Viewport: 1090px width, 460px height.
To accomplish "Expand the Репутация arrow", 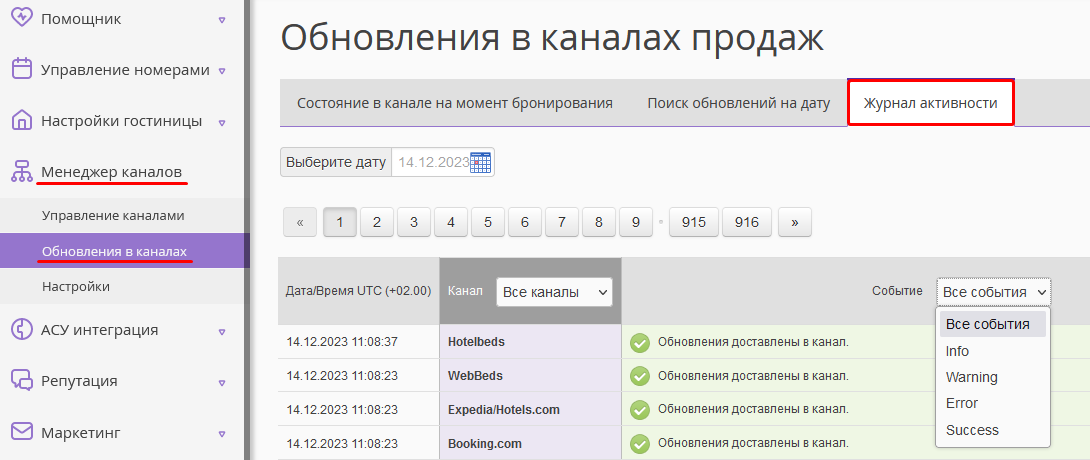I will coord(222,383).
